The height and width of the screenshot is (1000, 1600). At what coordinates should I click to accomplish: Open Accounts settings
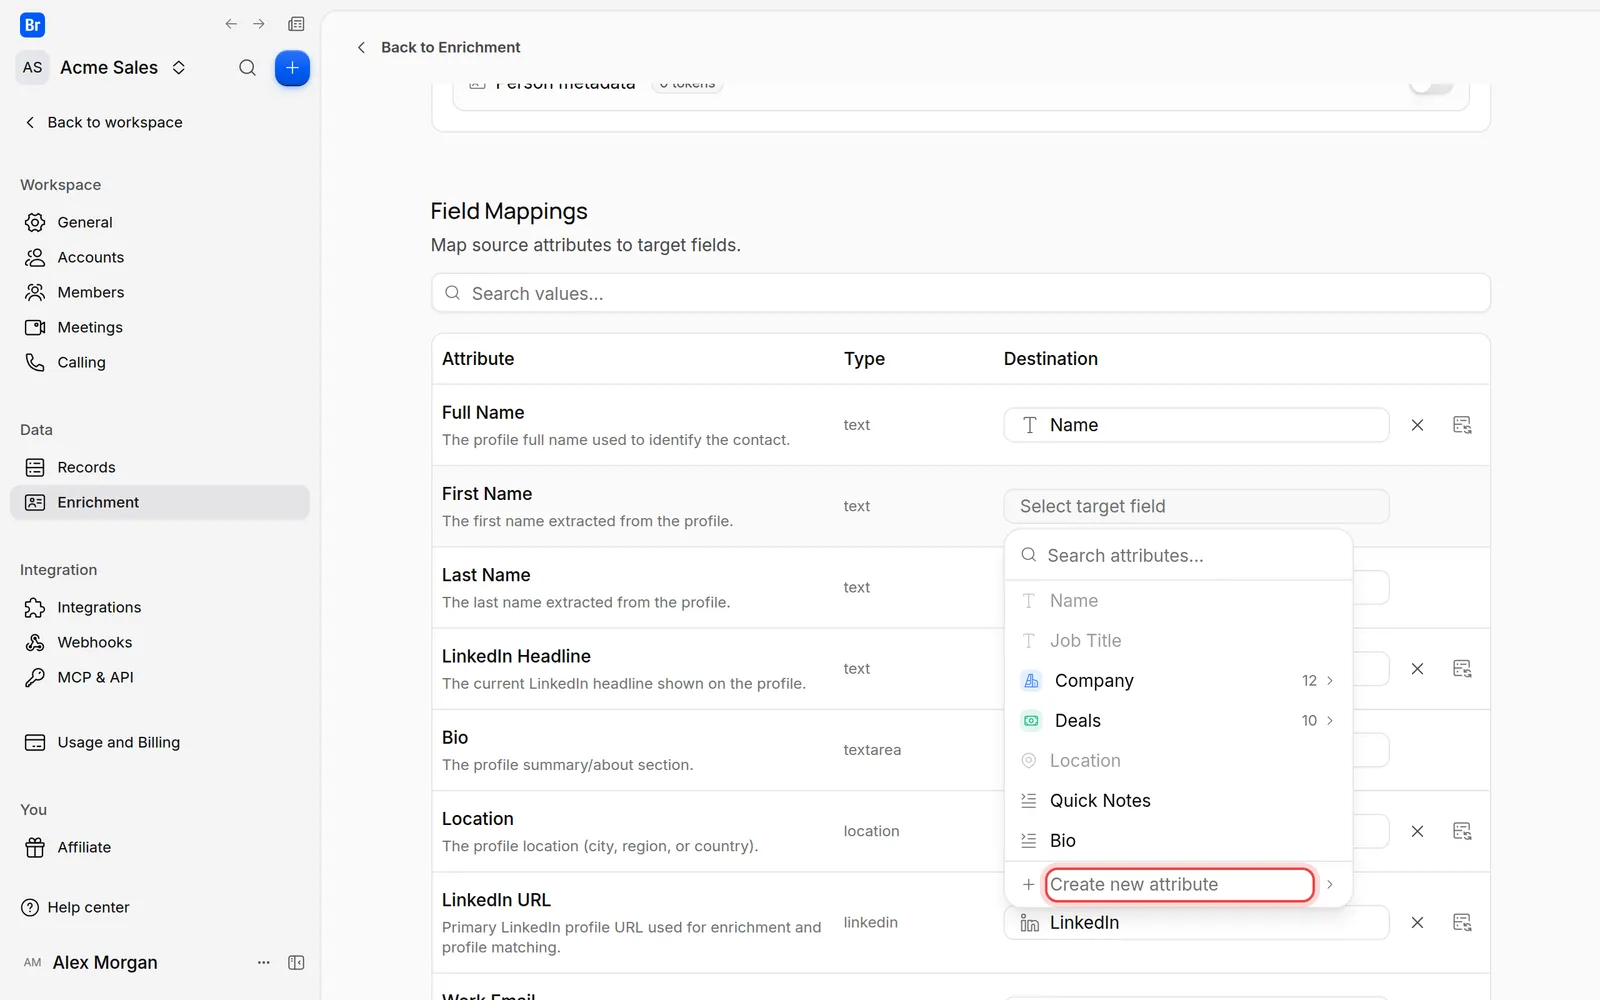point(160,257)
